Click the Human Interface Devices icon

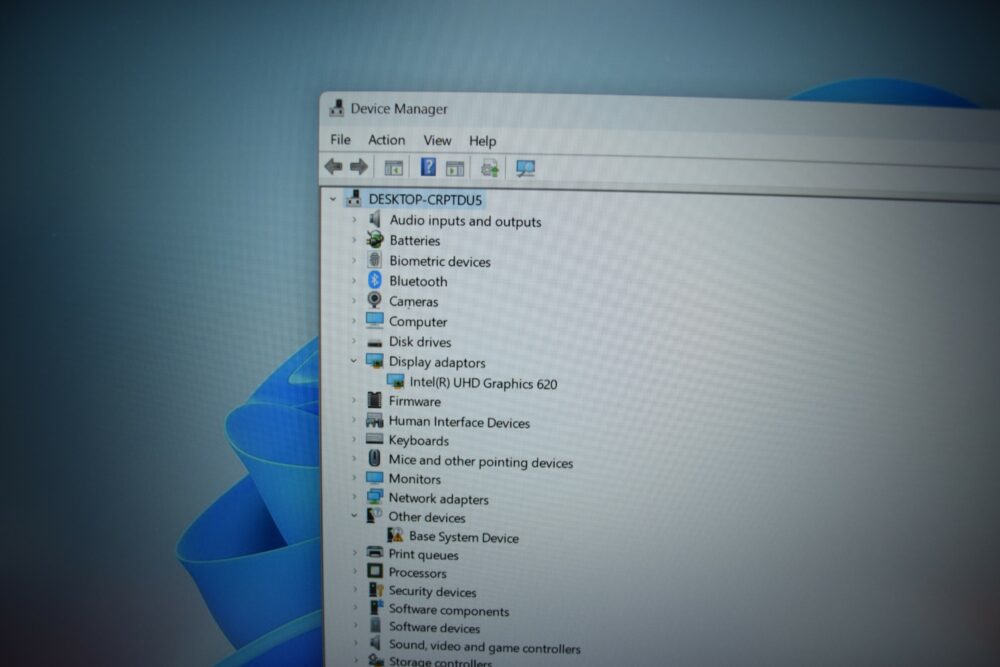click(374, 420)
